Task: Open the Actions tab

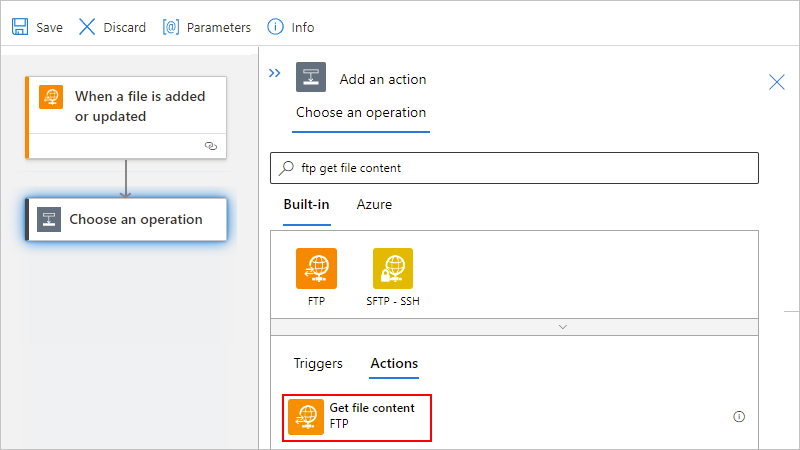Action: pos(394,364)
